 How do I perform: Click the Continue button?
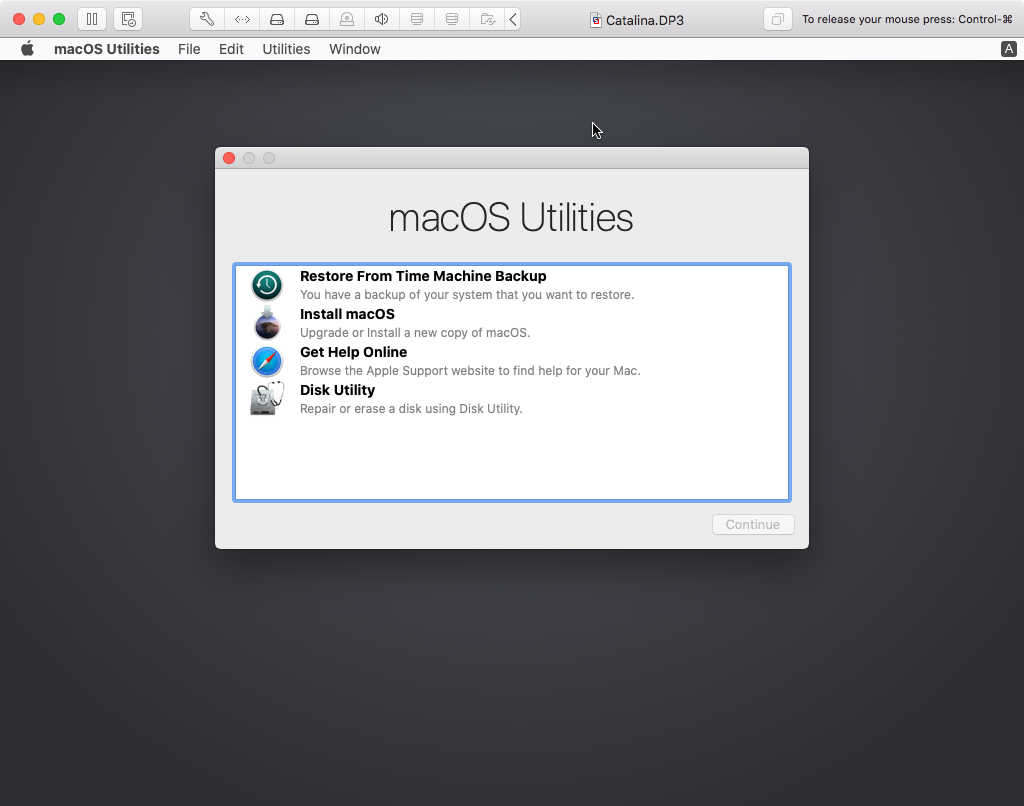tap(753, 524)
